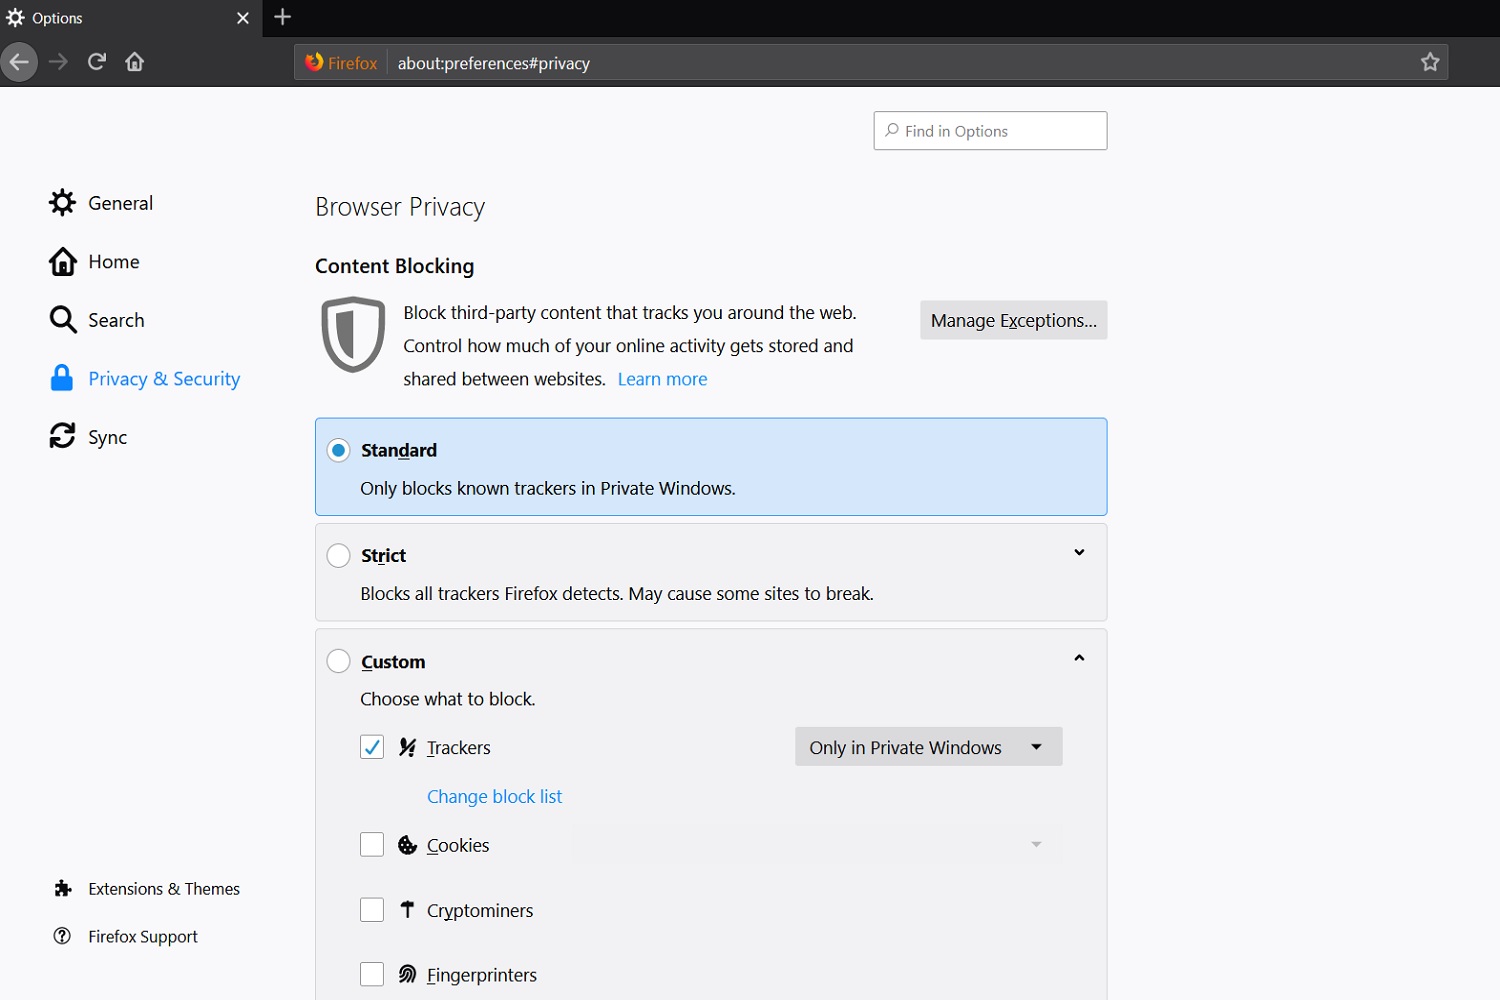The image size is (1500, 1000).
Task: Click the Manage Exceptions button
Action: [1013, 320]
